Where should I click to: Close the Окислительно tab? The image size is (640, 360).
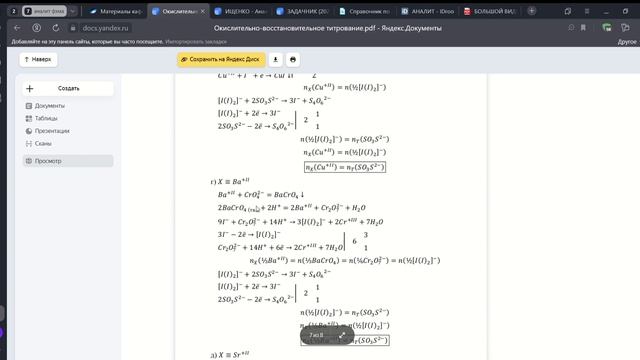tap(202, 11)
